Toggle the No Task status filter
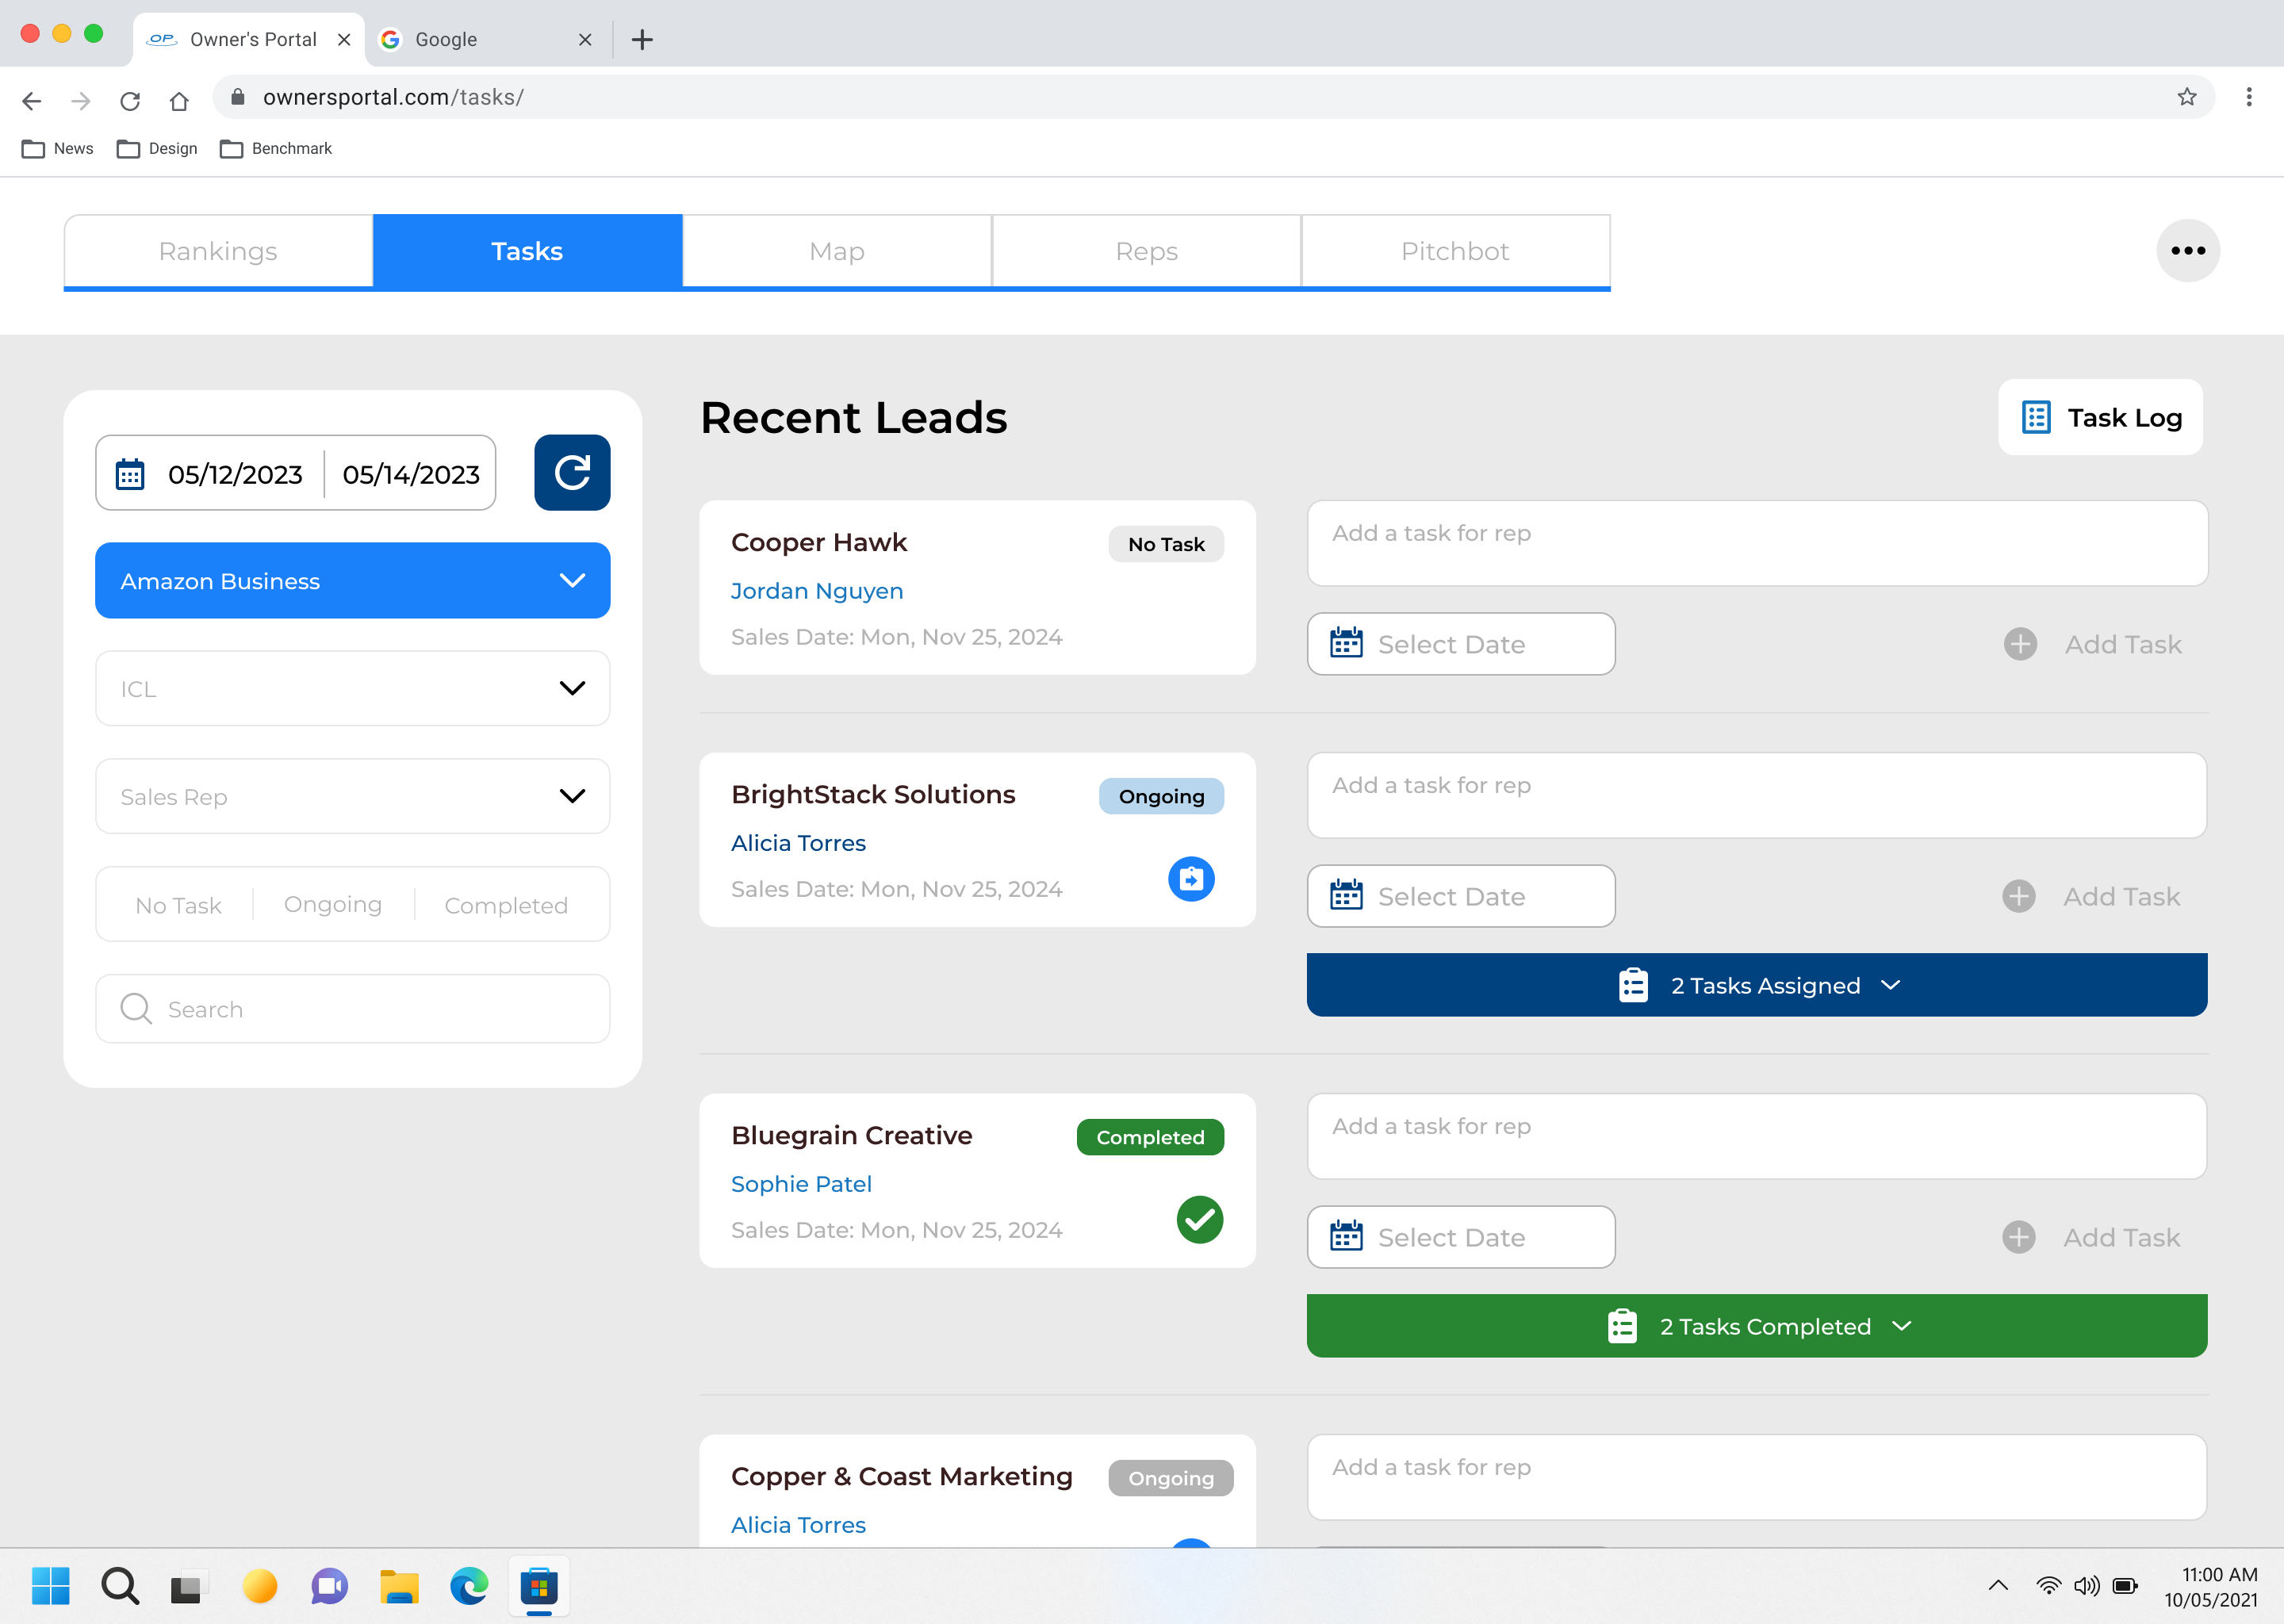2284x1624 pixels. click(178, 905)
